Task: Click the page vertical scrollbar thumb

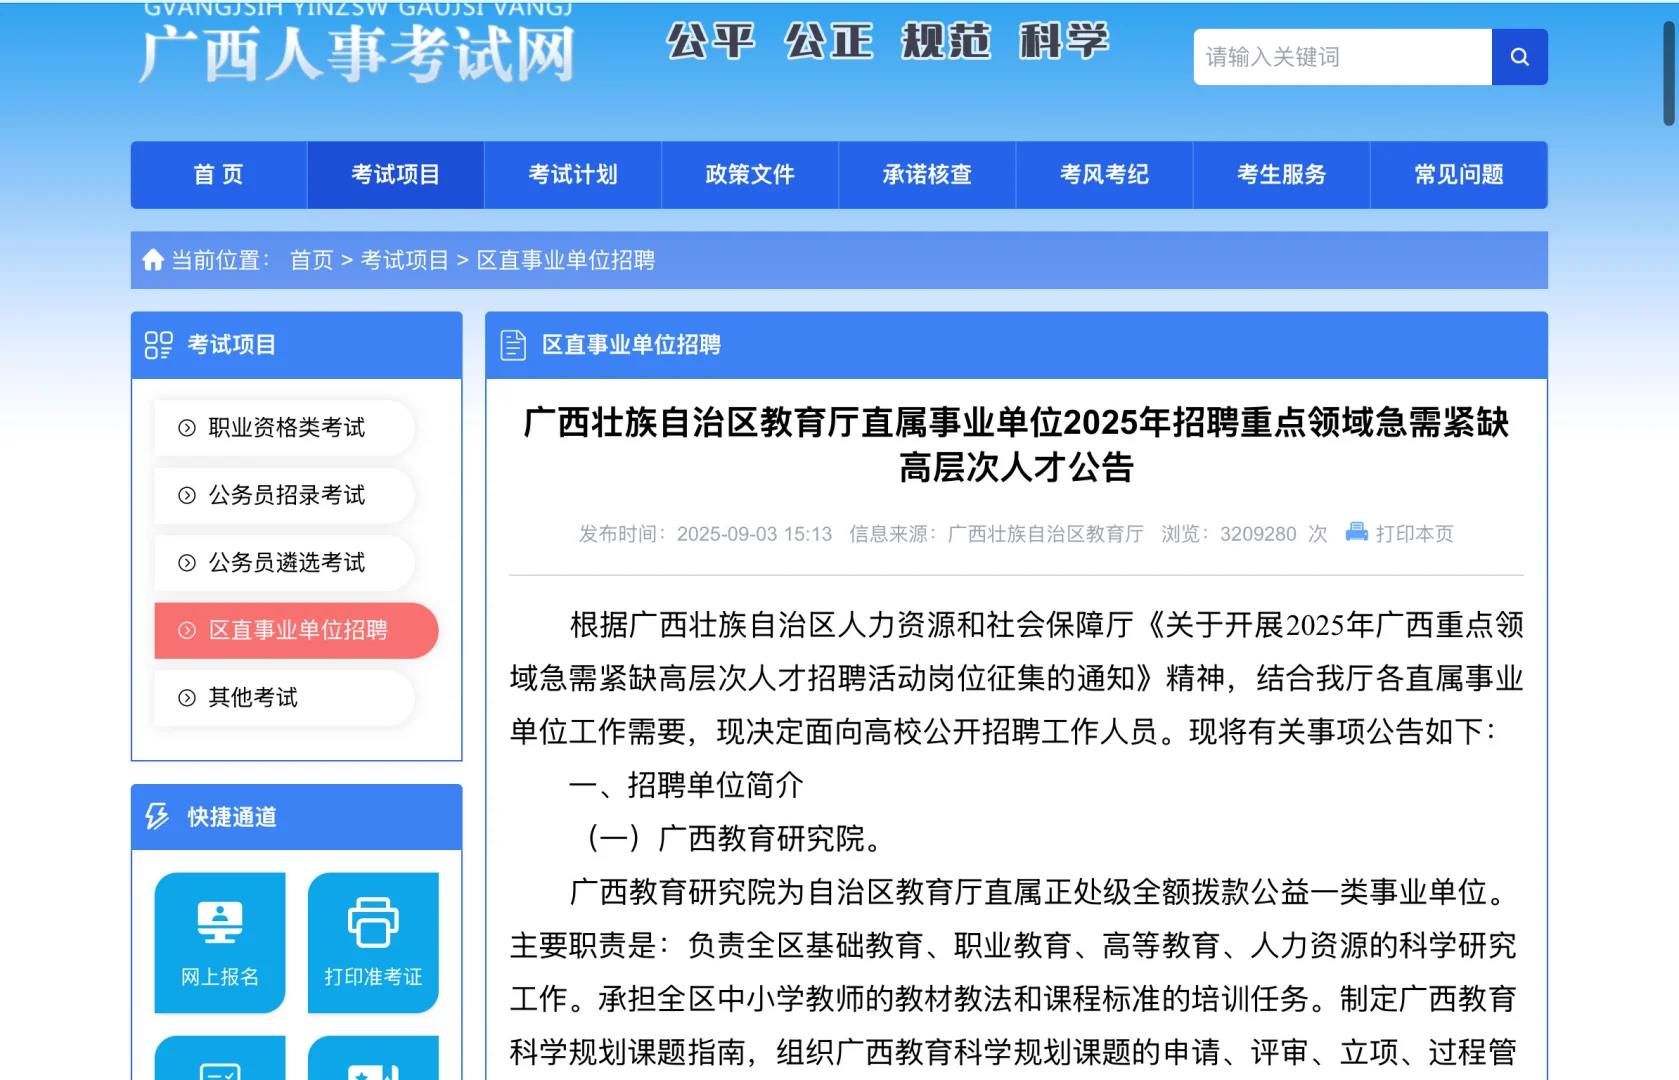Action: tap(1668, 73)
